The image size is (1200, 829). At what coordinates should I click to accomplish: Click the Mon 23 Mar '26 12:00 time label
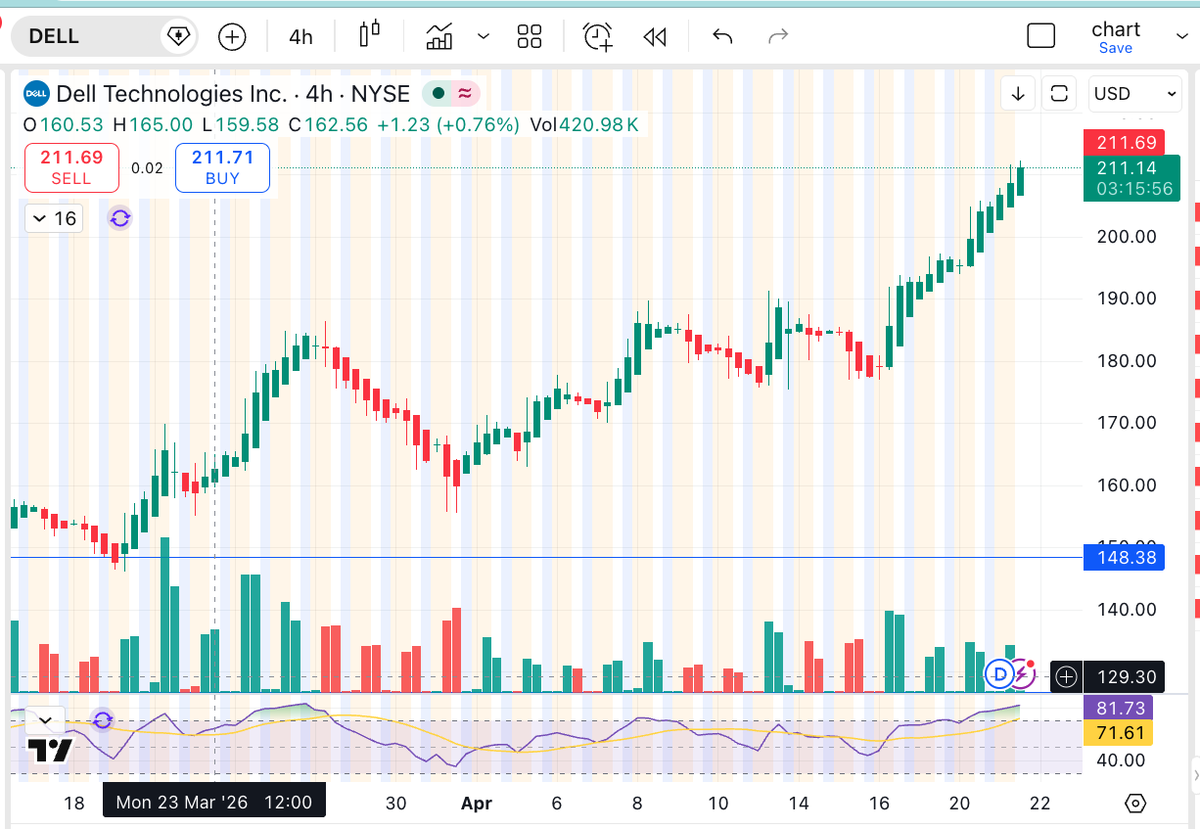214,802
